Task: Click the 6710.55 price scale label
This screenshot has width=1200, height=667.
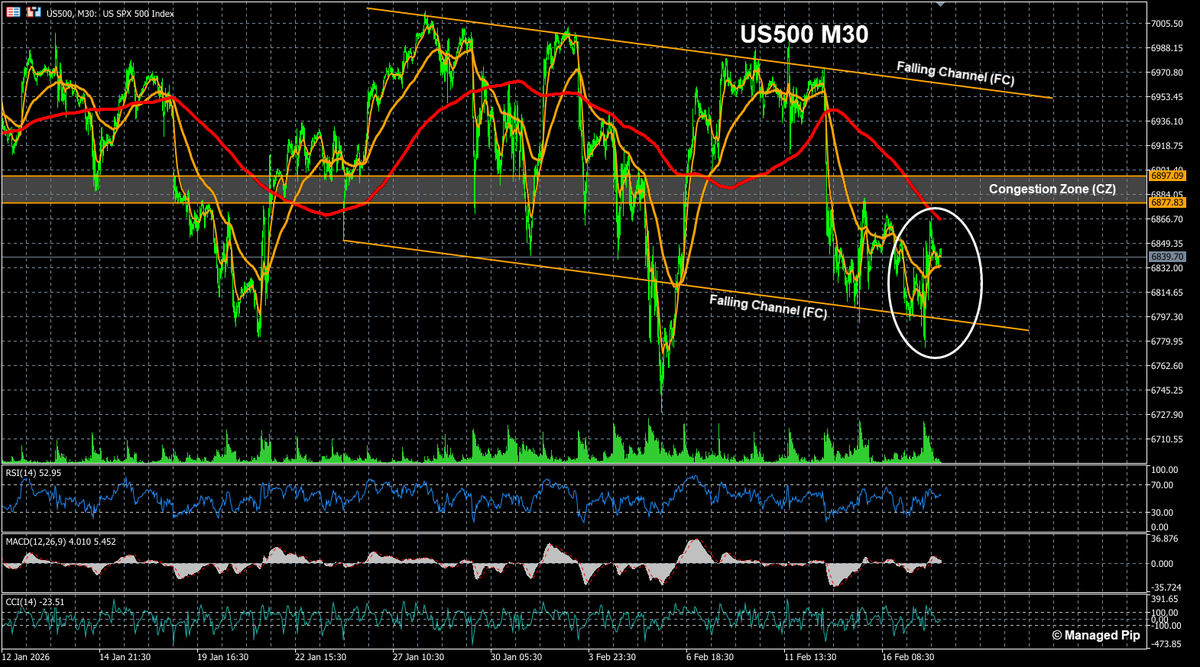Action: (1167, 439)
